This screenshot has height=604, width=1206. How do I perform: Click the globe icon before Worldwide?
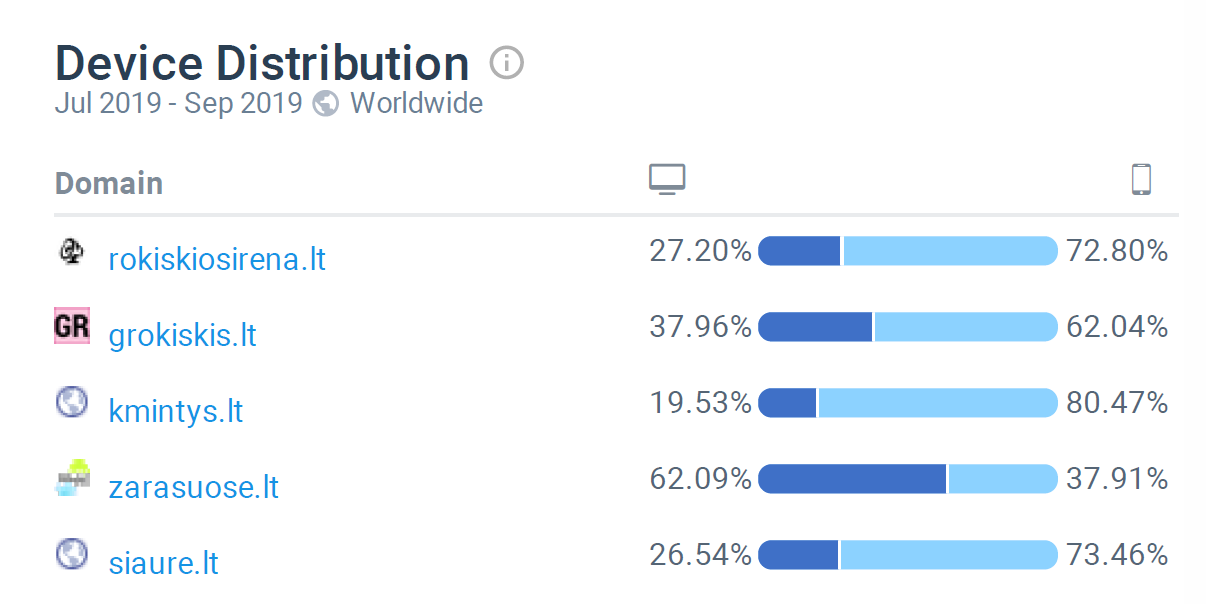(x=326, y=103)
